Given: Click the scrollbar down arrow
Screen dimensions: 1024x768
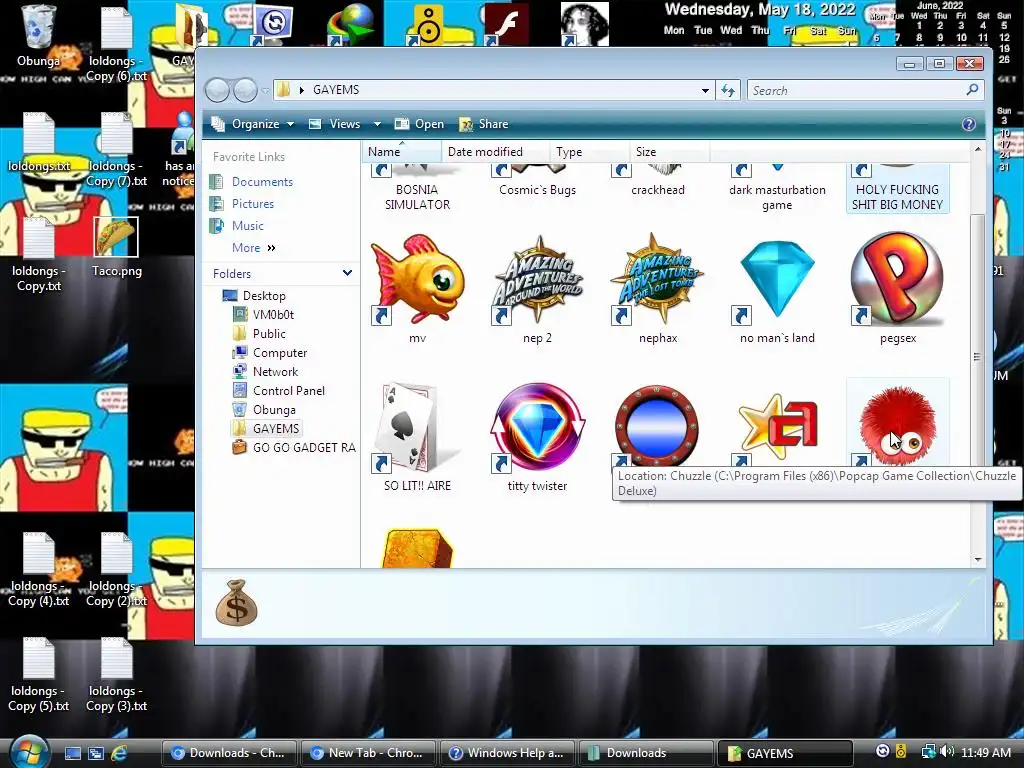Looking at the screenshot, I should coord(978,559).
